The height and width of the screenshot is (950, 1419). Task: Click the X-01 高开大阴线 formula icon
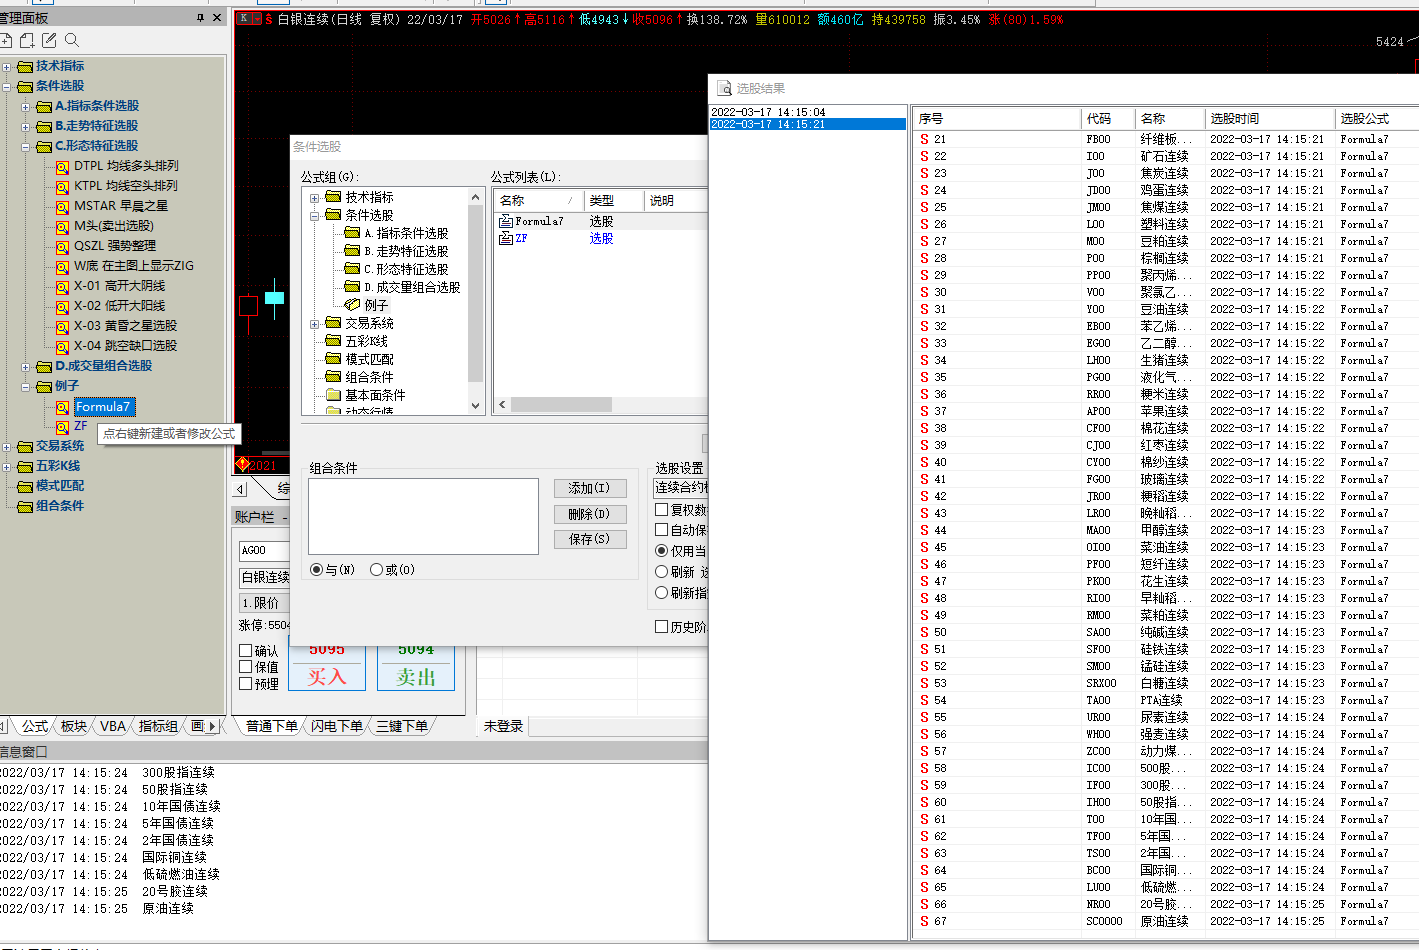click(x=62, y=287)
